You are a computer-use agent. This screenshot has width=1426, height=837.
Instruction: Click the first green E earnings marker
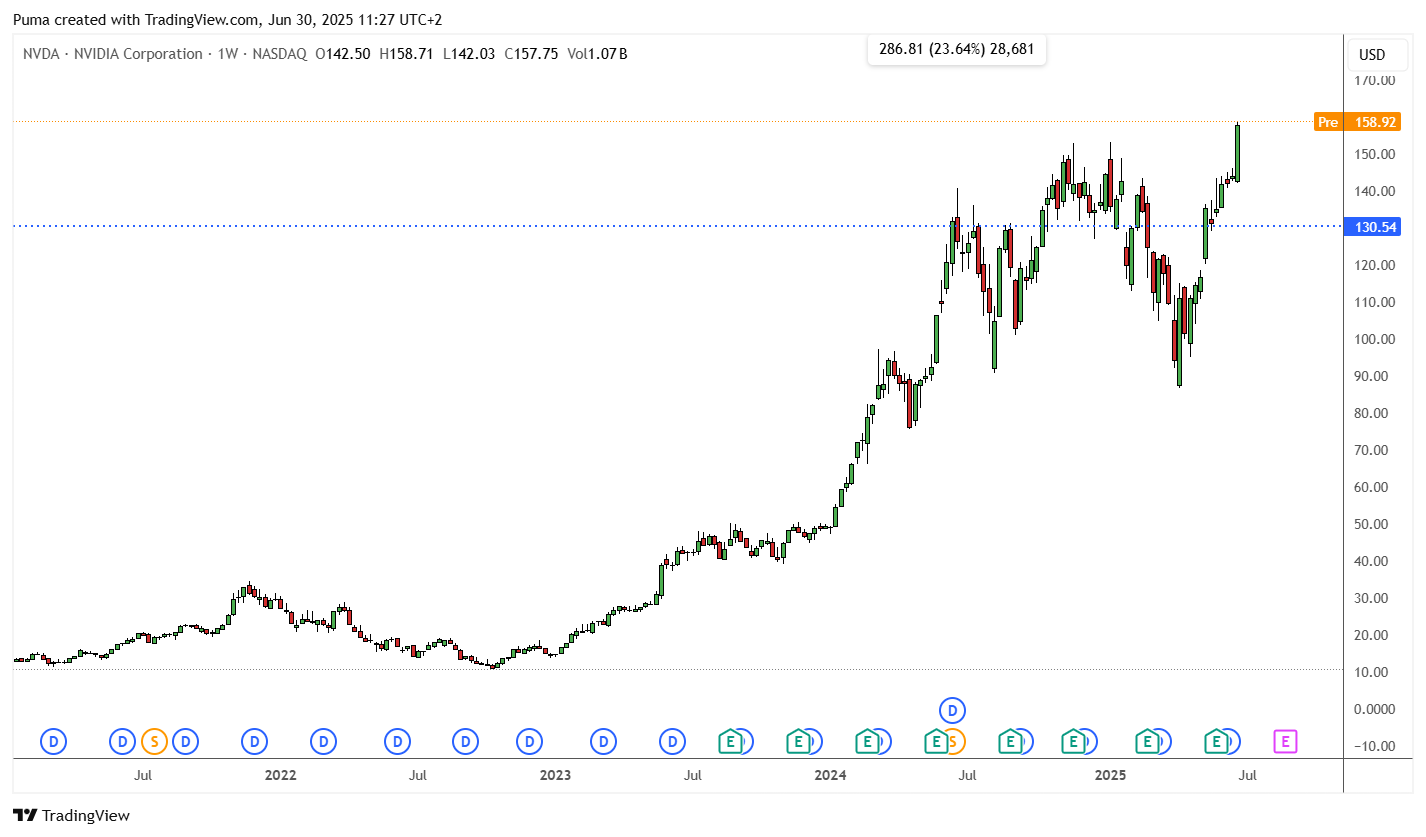pos(731,742)
